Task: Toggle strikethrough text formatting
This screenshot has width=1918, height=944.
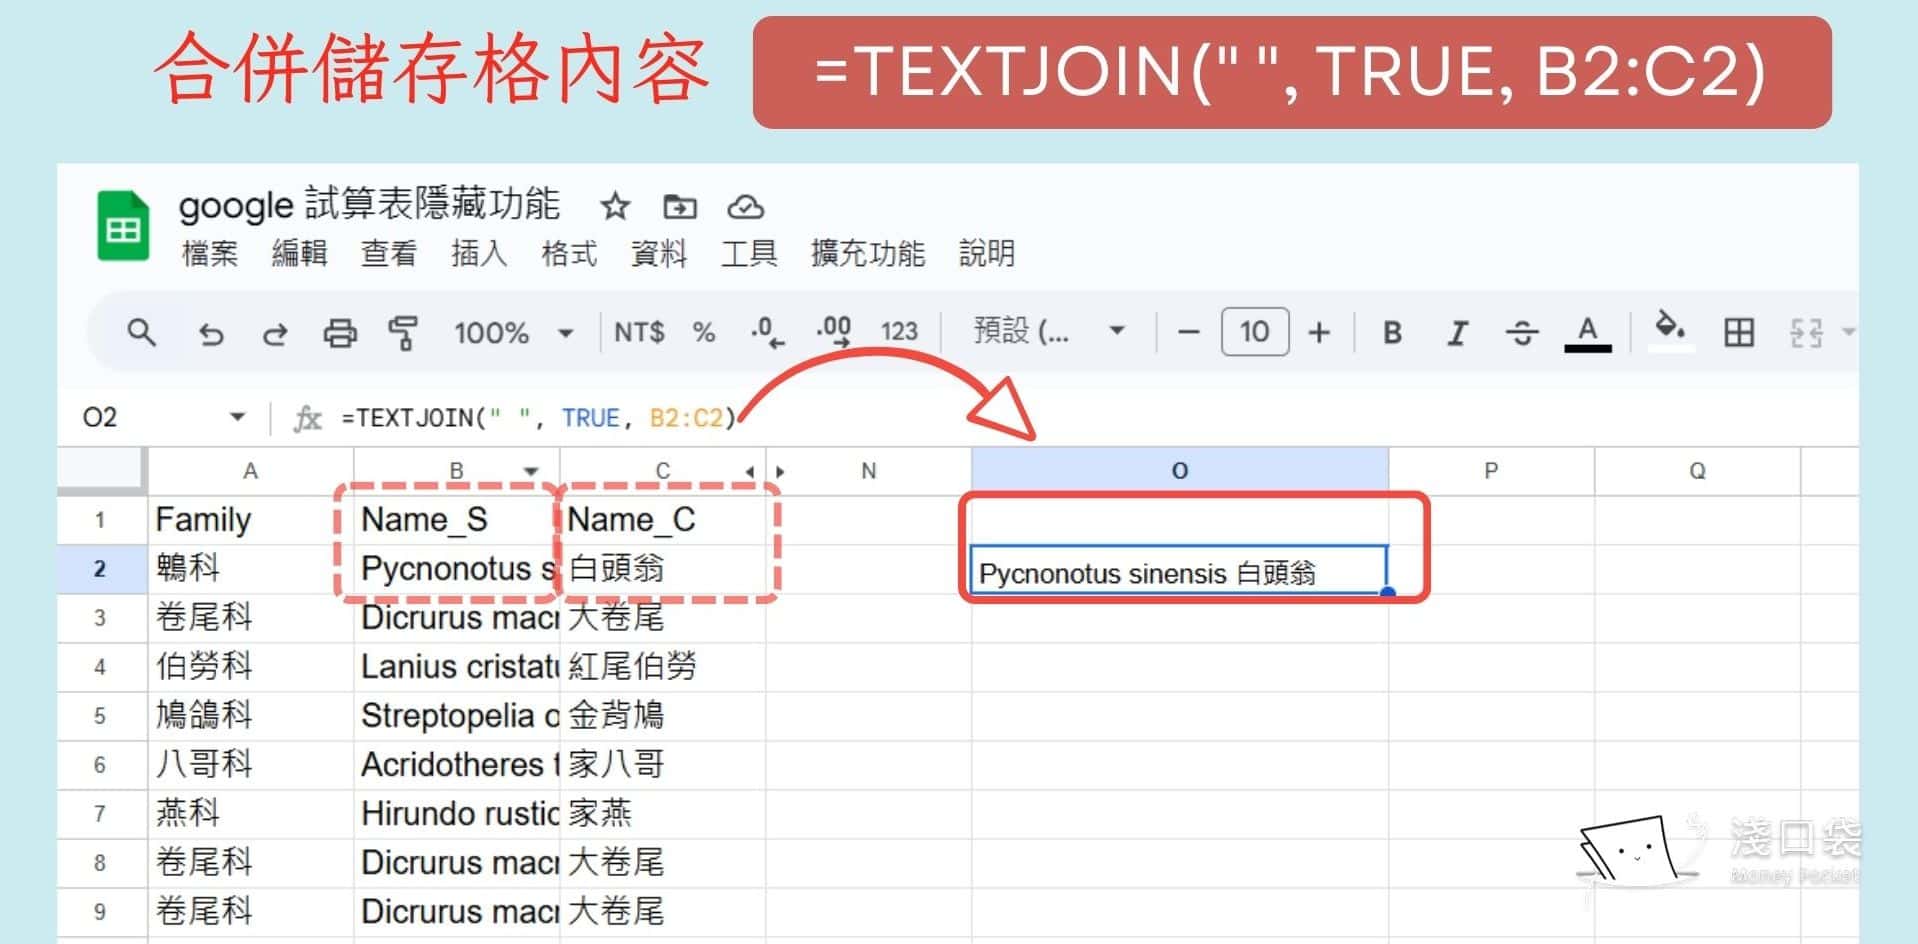Action: coord(1522,332)
